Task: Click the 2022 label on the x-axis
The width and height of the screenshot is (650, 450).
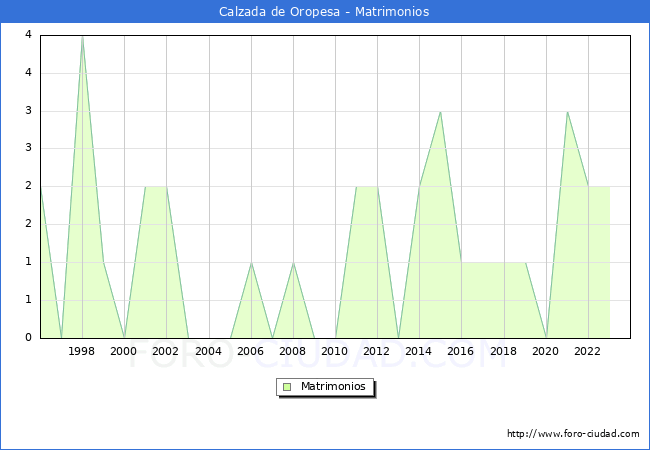Action: (x=587, y=351)
